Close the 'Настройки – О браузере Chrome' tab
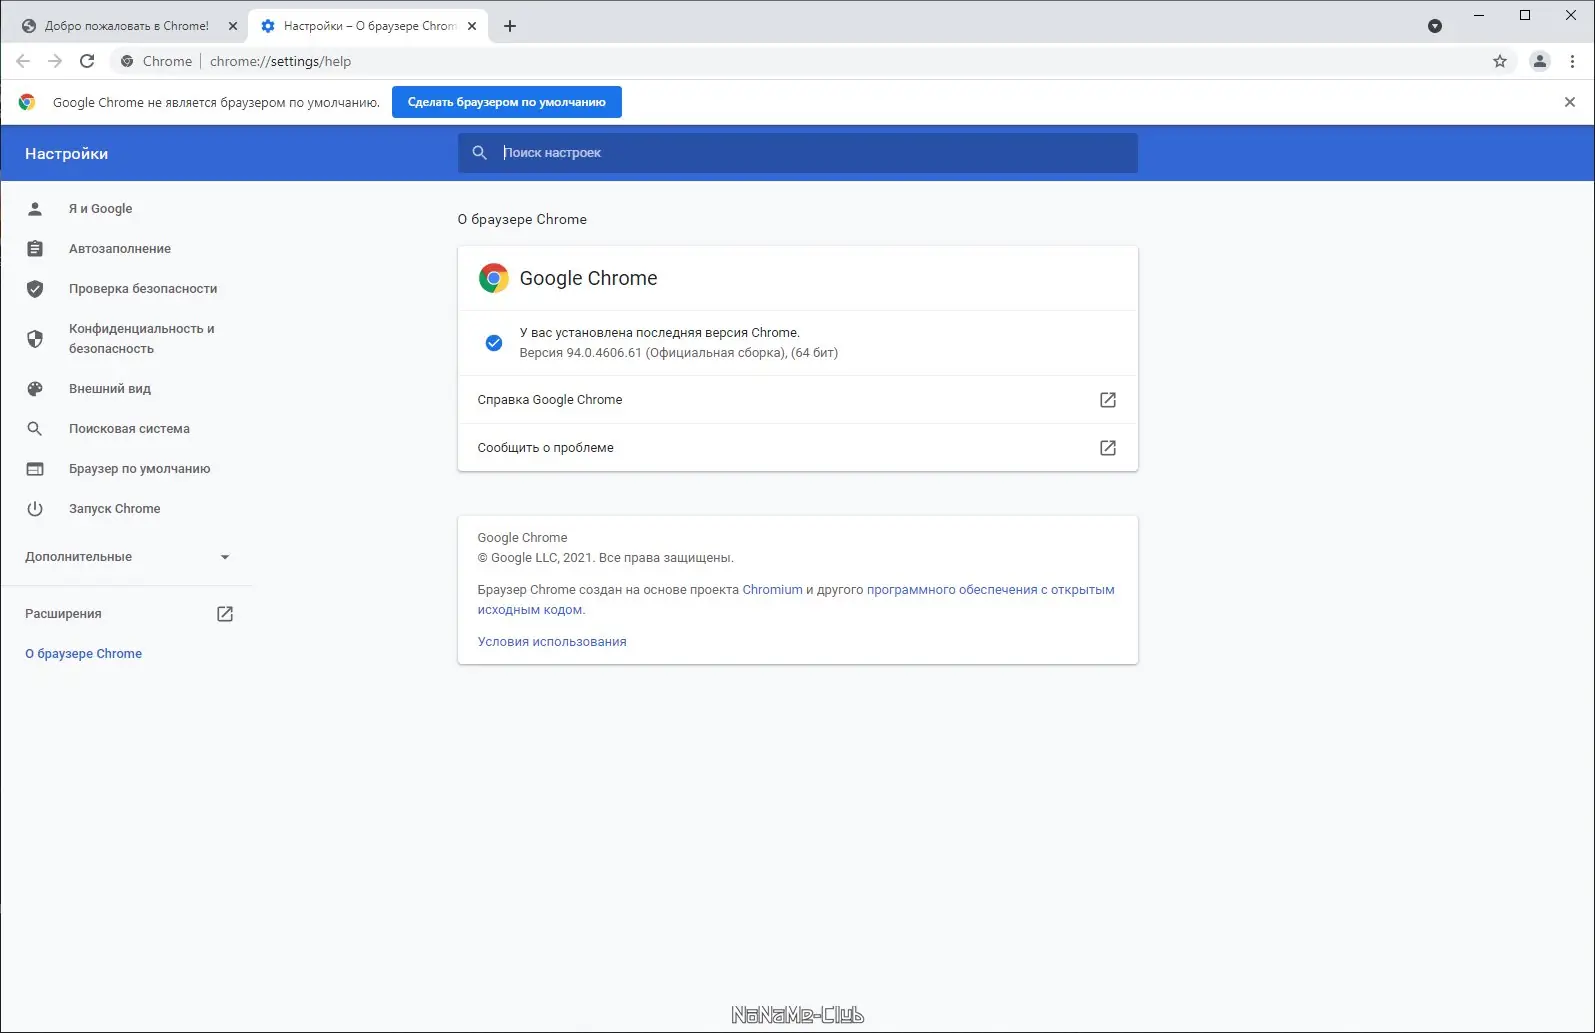The image size is (1595, 1033). [x=472, y=26]
